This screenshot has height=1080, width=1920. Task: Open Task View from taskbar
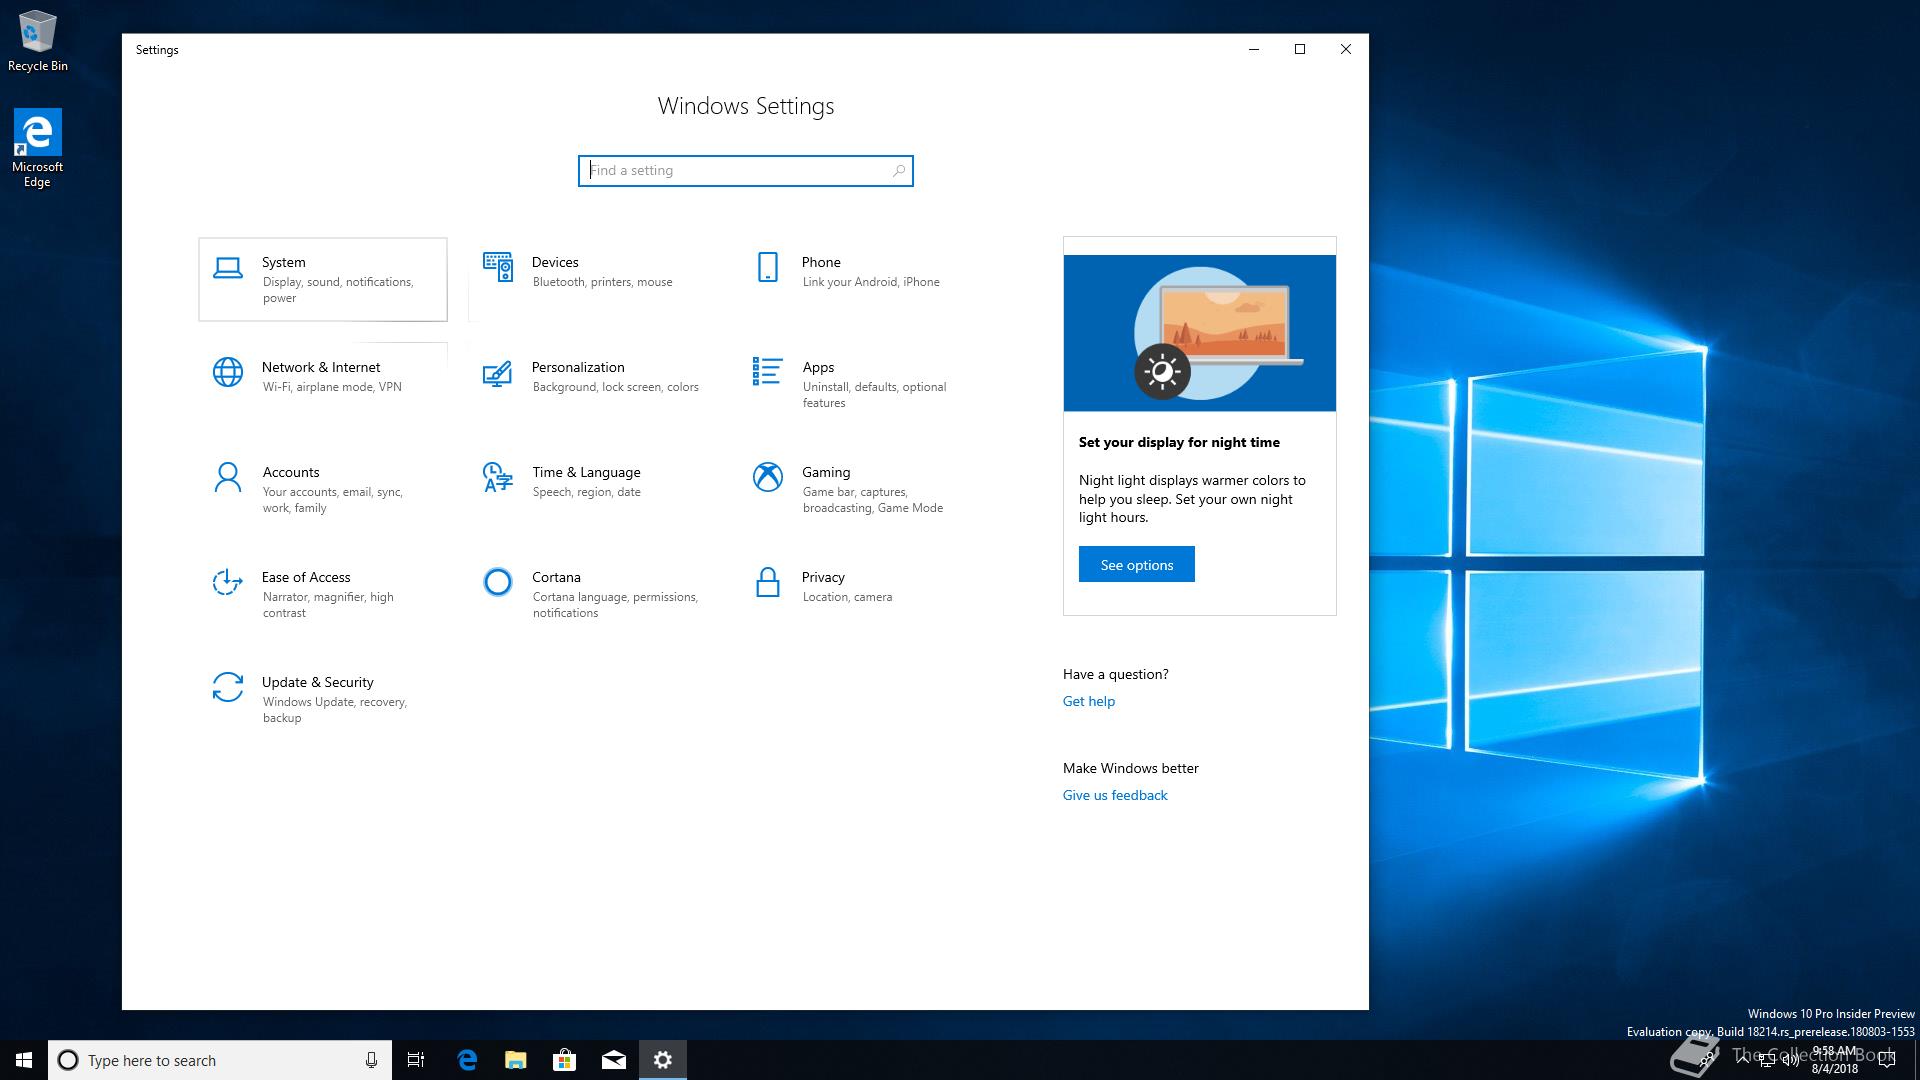click(x=416, y=1060)
